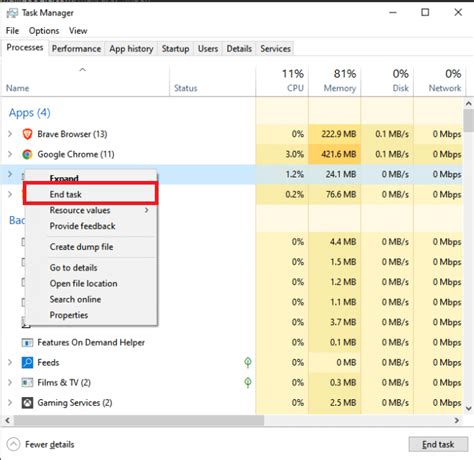Expand the Gaming Services process group
This screenshot has width=474, height=460.
pyautogui.click(x=10, y=403)
